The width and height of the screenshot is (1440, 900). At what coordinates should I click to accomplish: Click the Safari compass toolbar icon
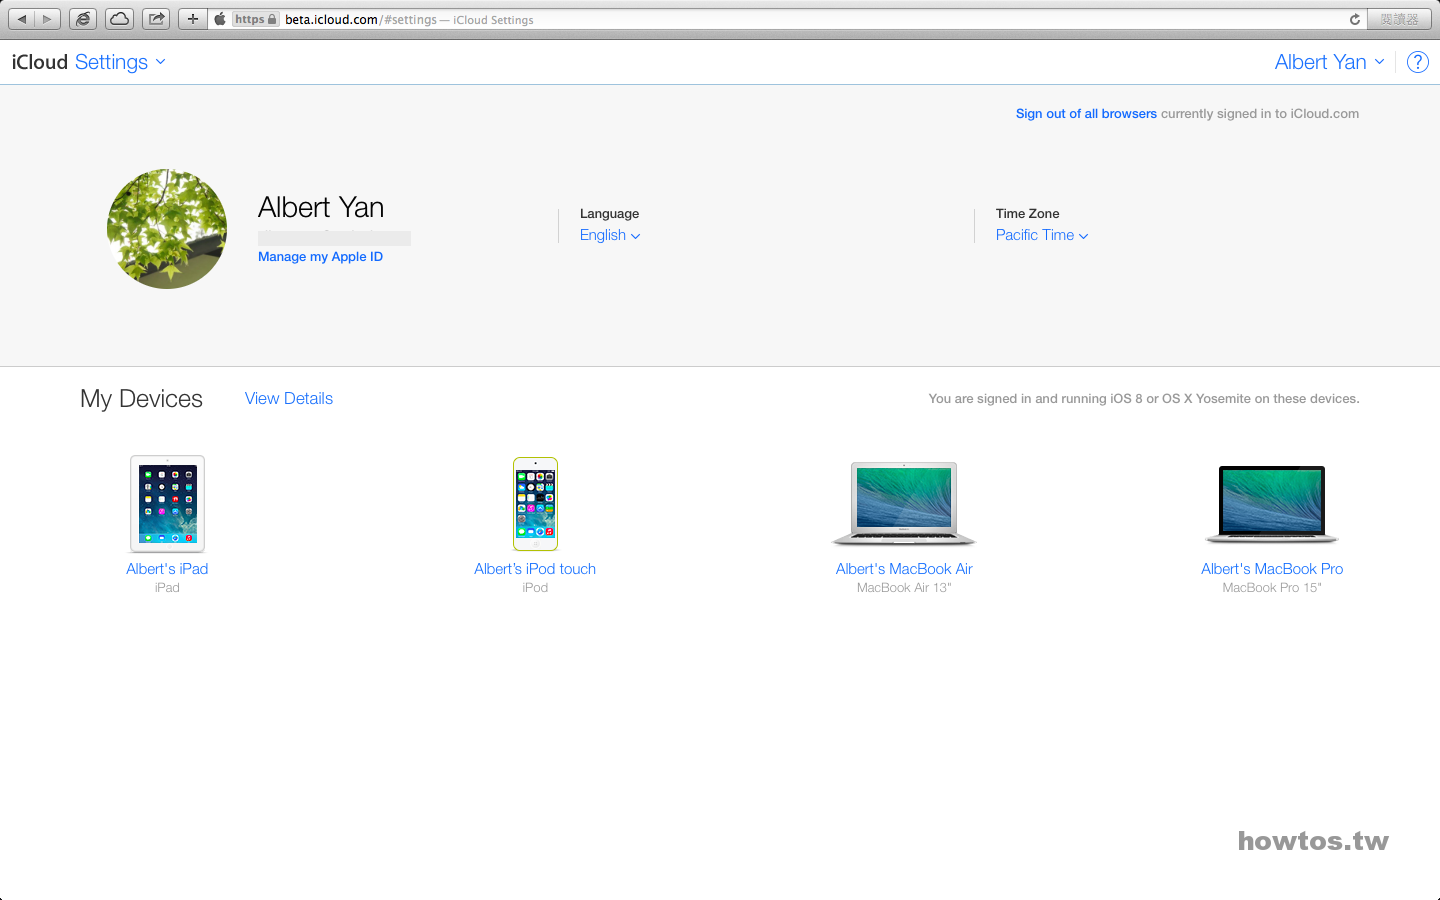[83, 19]
